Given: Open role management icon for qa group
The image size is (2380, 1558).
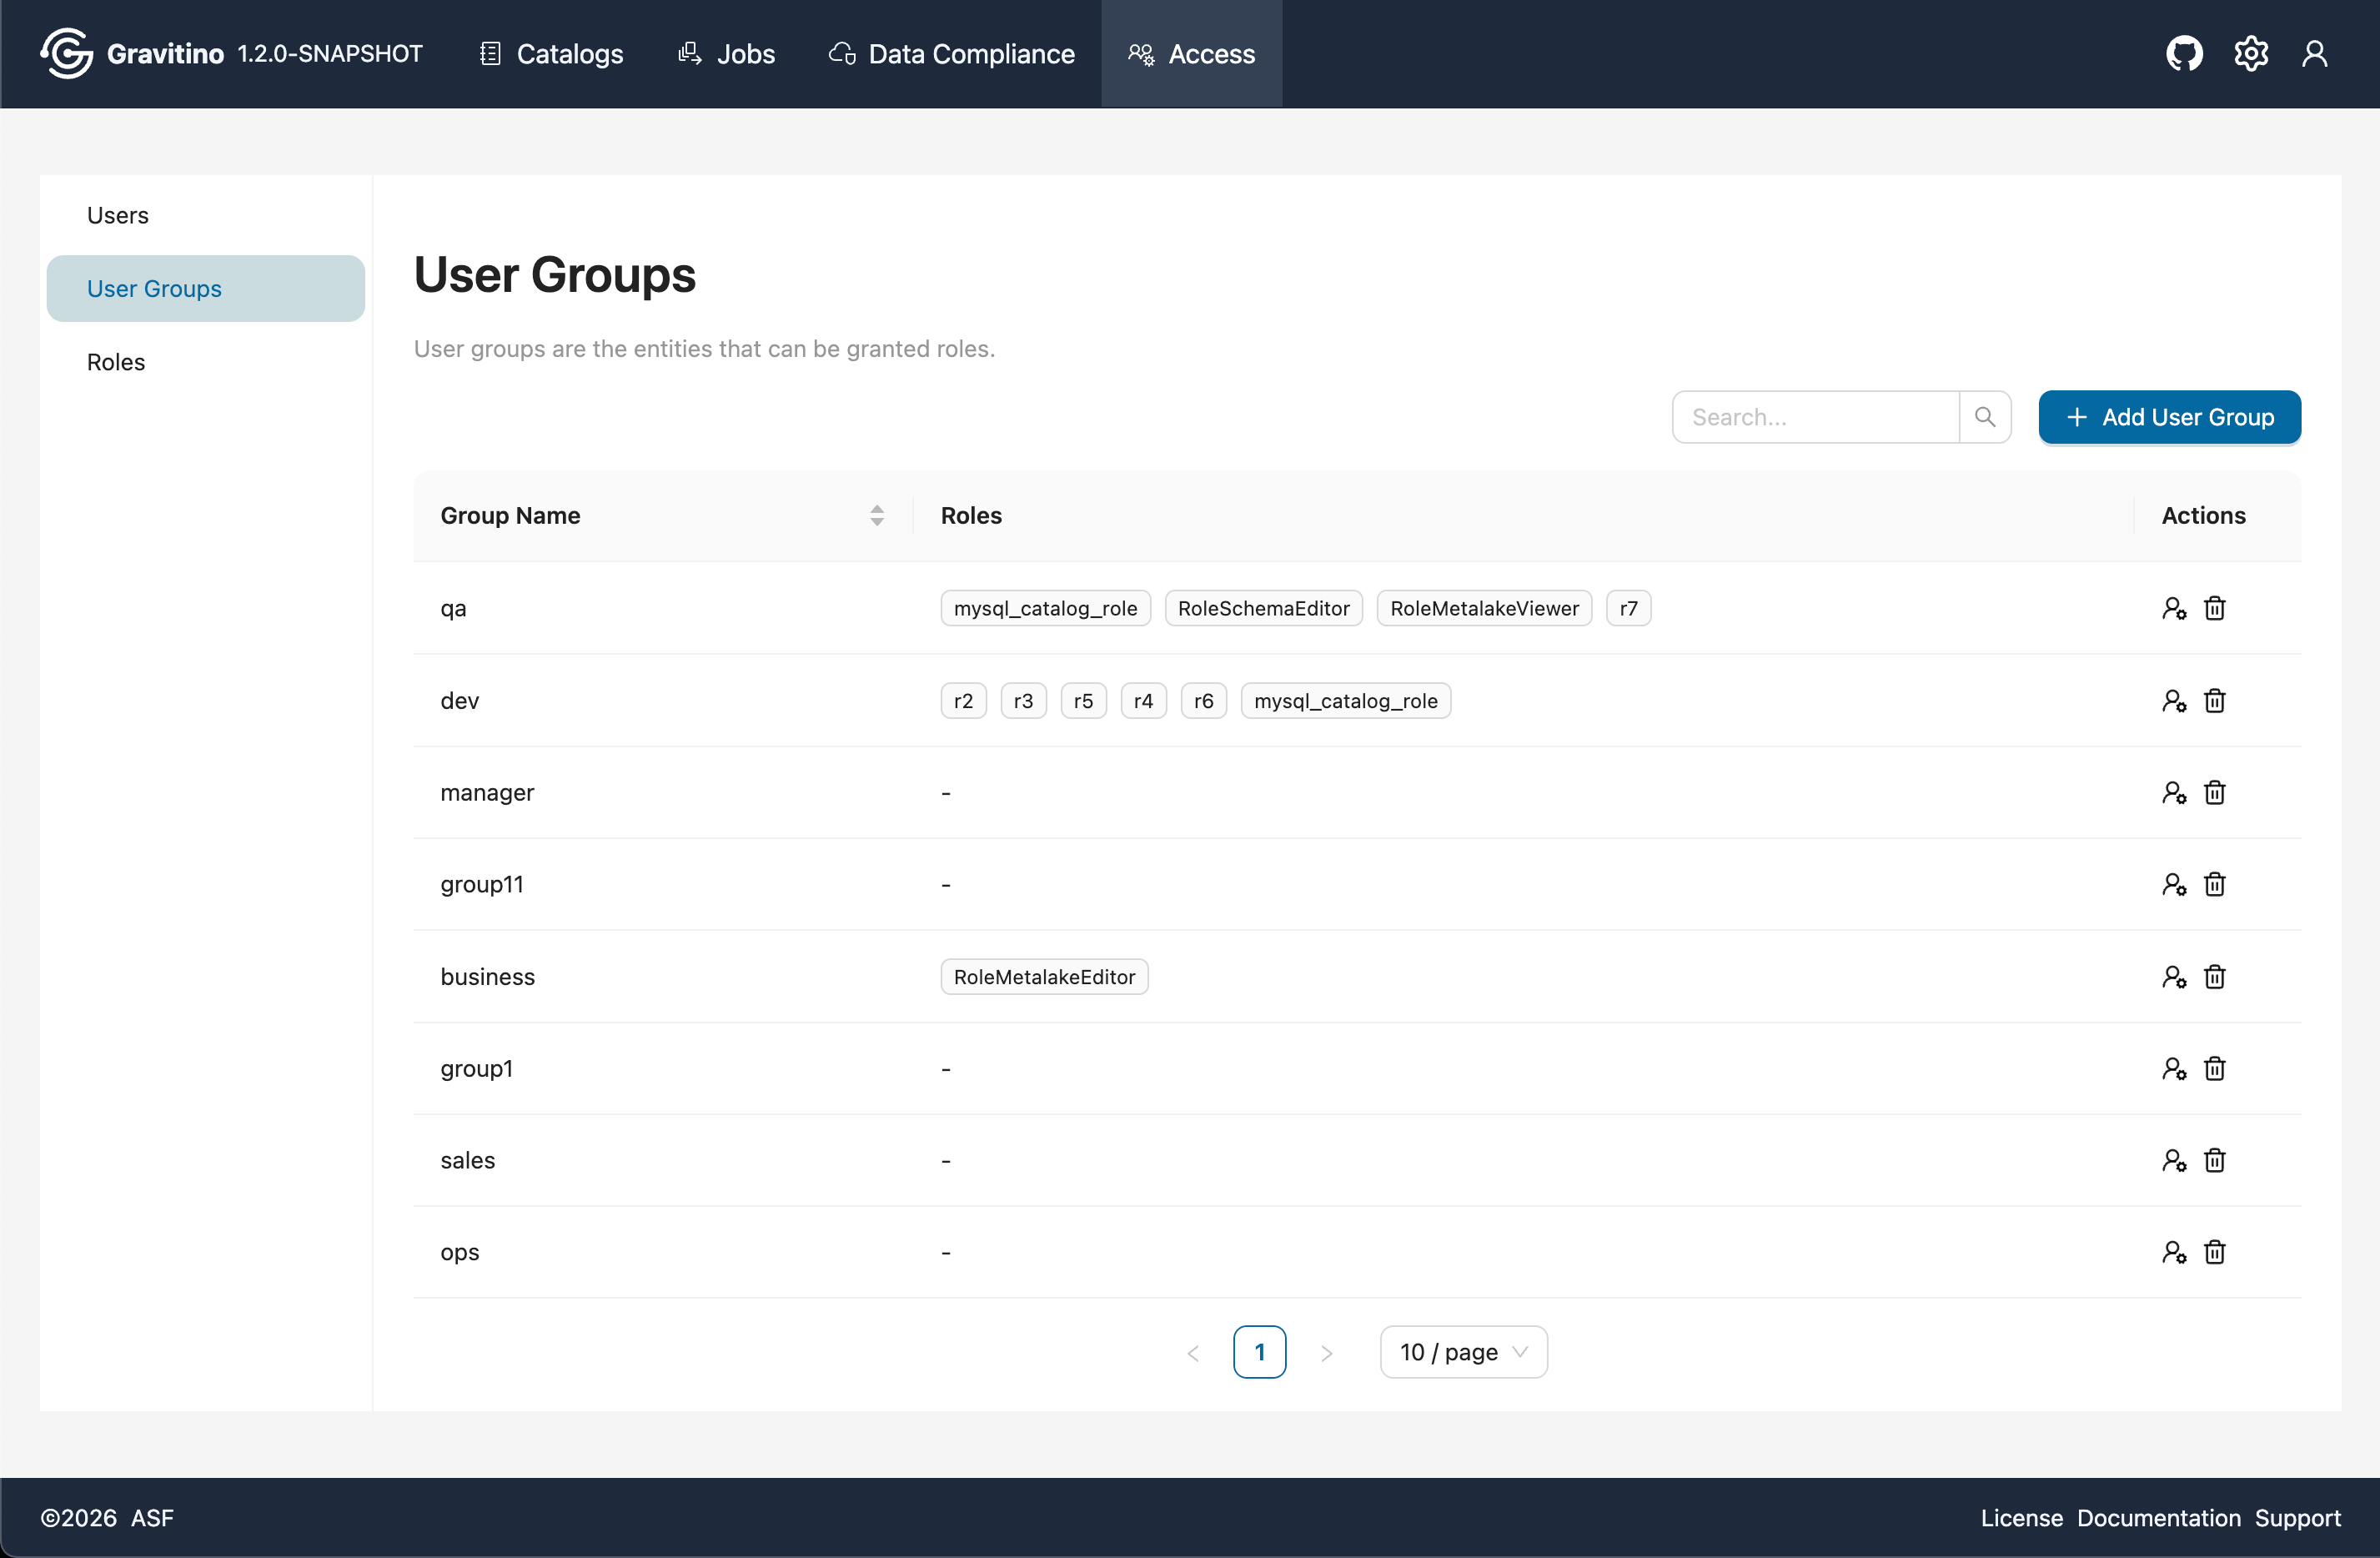Looking at the screenshot, I should coord(2174,607).
